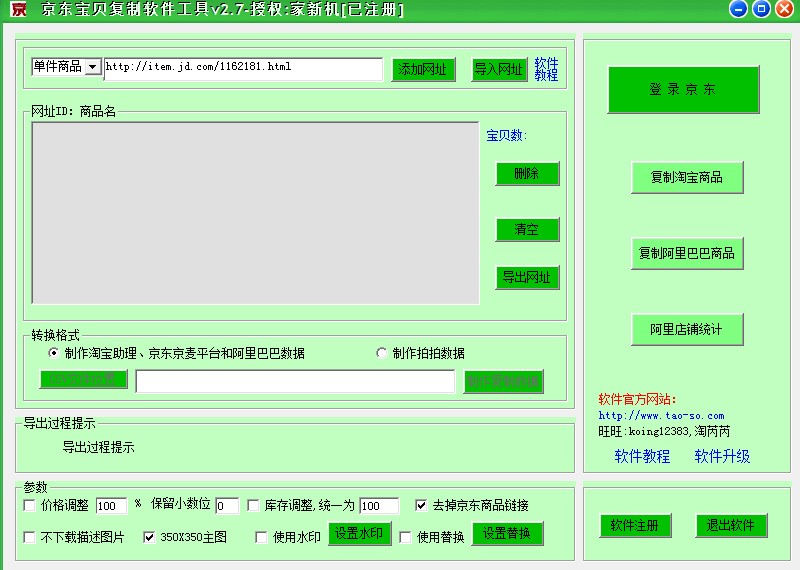This screenshot has width=800, height=570.
Task: Click the 阿里店铺统计 button
Action: coord(687,329)
